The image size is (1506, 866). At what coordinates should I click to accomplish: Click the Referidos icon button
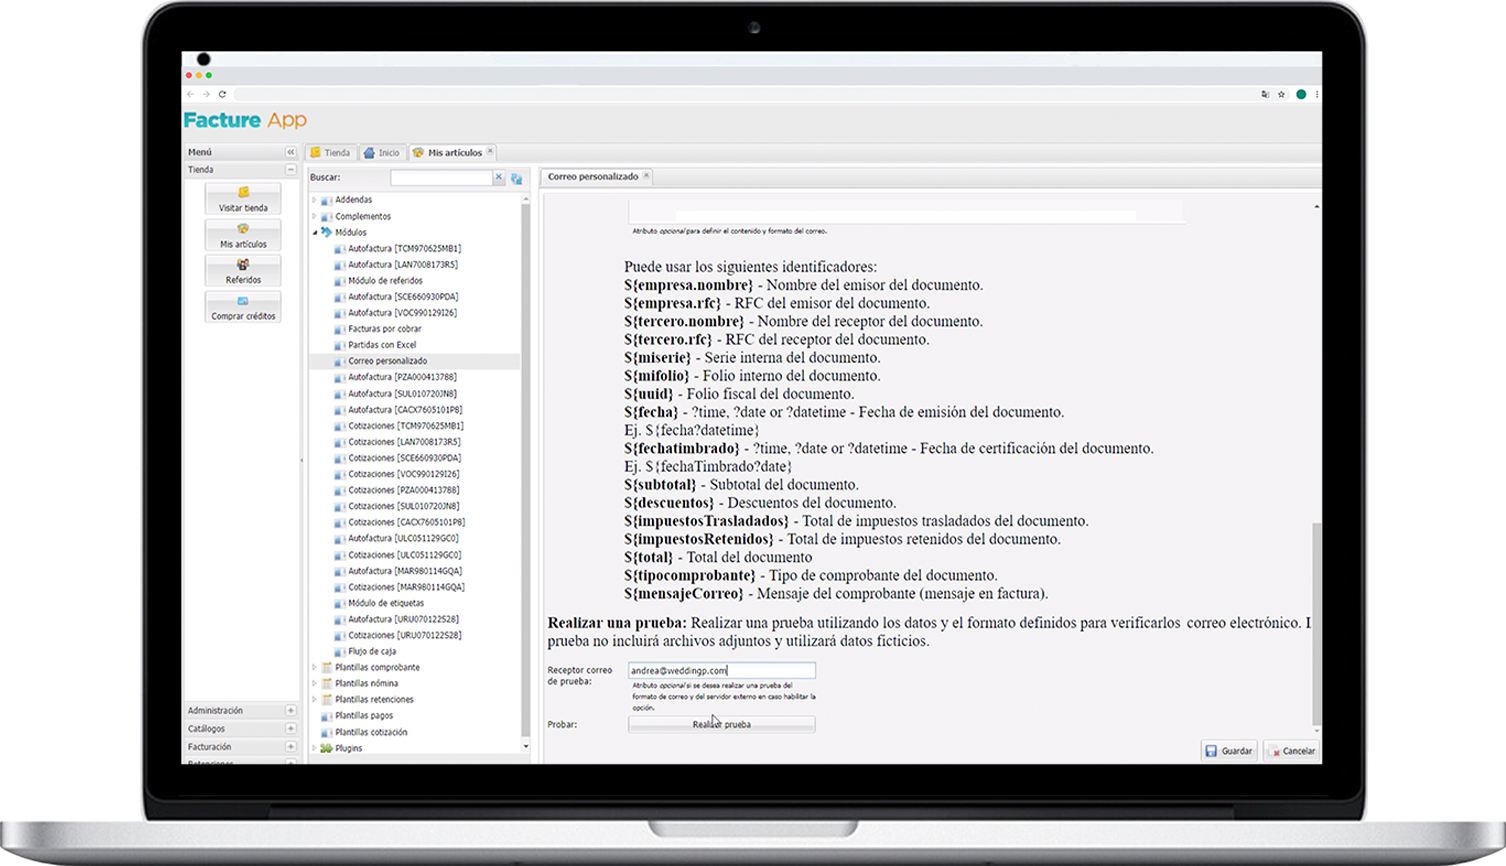click(243, 271)
